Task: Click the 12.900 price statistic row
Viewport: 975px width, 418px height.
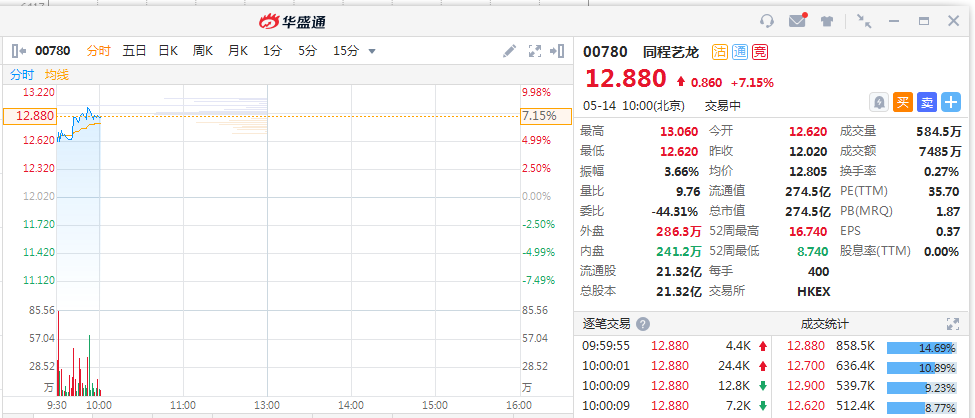Action: tap(871, 386)
